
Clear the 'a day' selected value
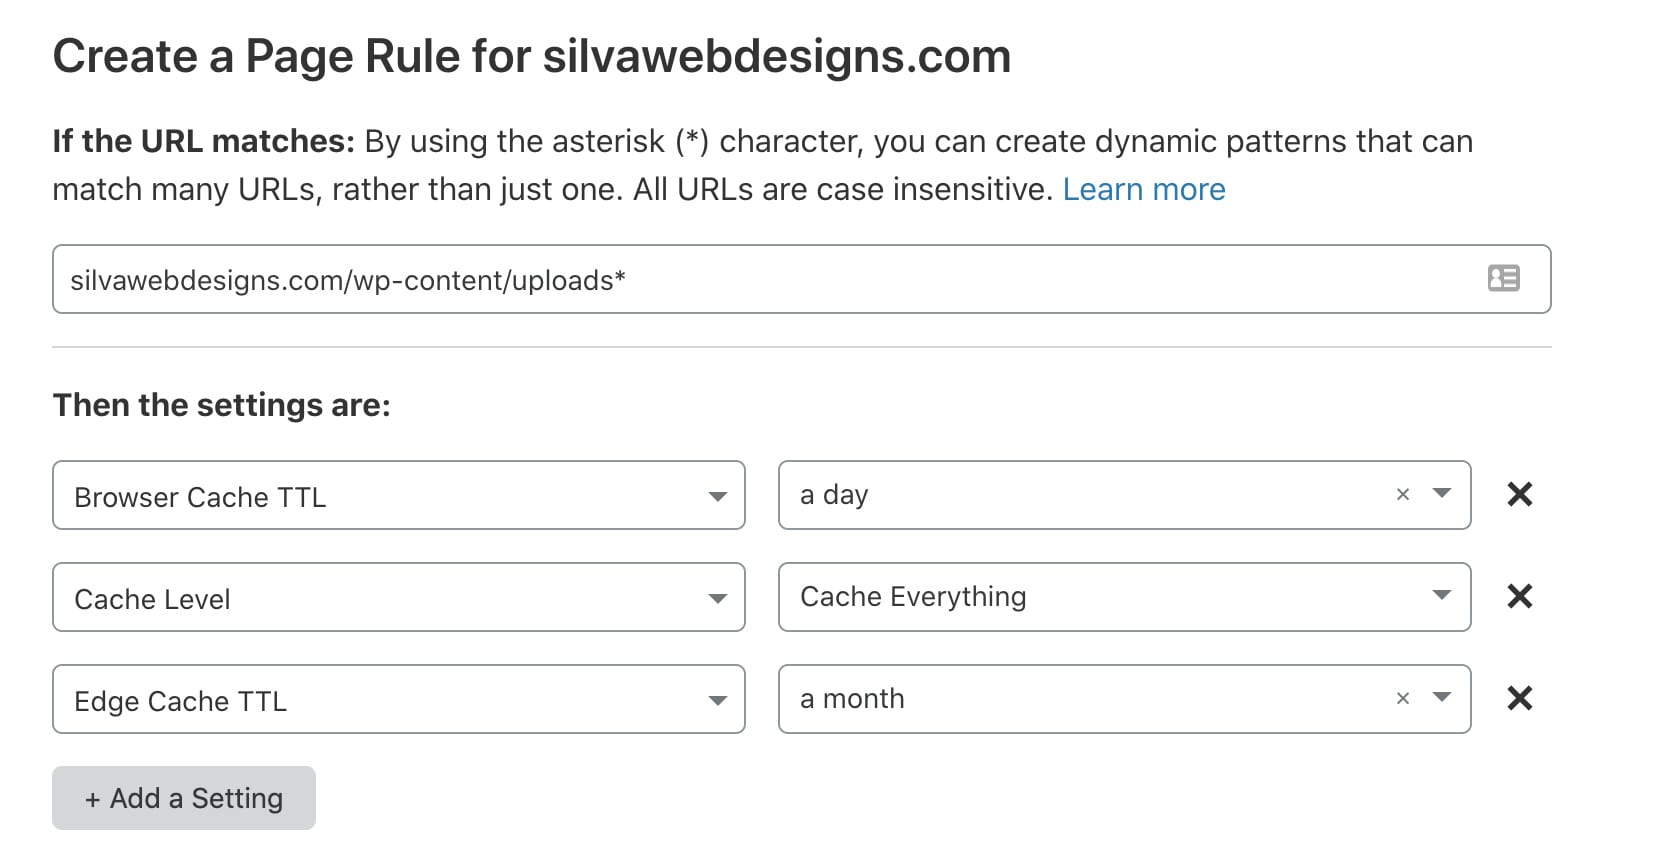click(x=1402, y=494)
